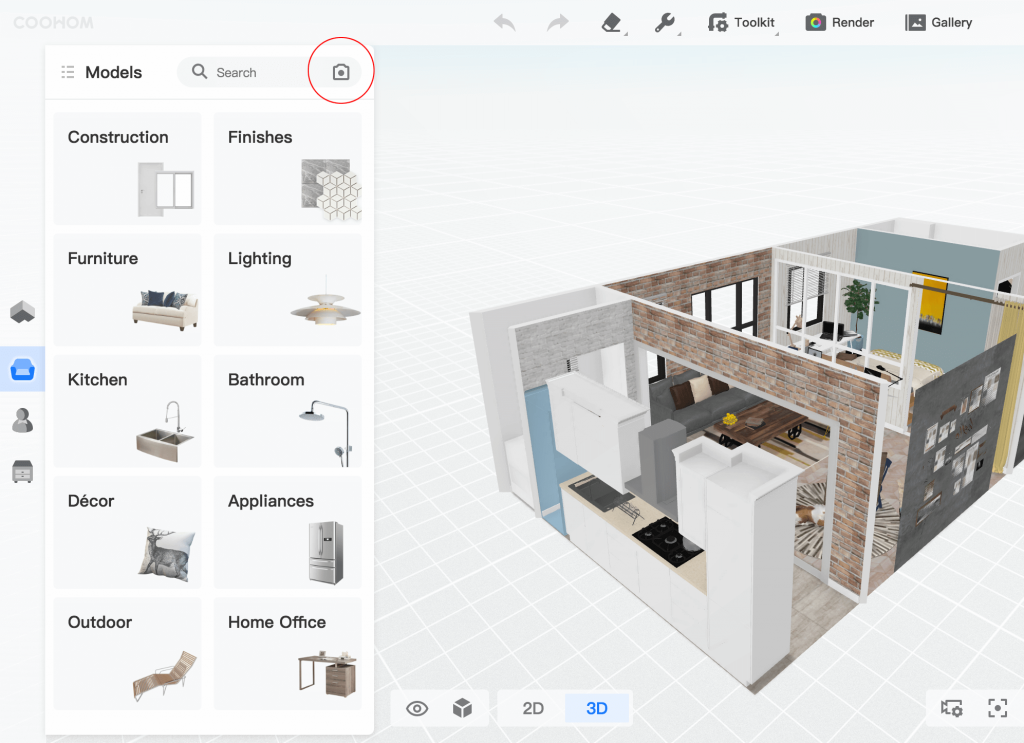This screenshot has height=743, width=1024.
Task: Switch to 2D view
Action: coord(533,708)
